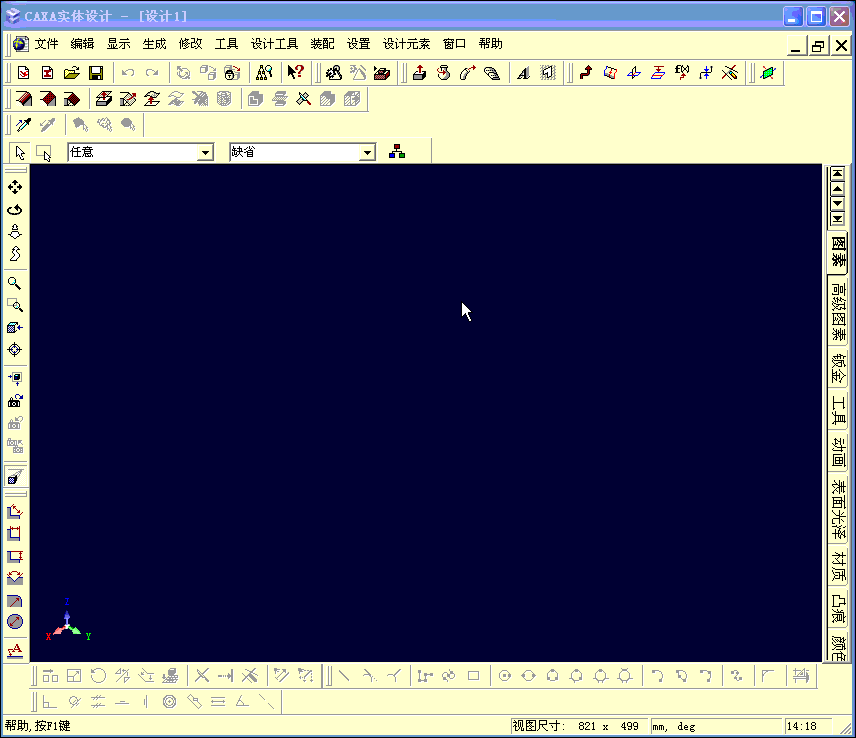Switch to the 动画 catalog tab

838,451
